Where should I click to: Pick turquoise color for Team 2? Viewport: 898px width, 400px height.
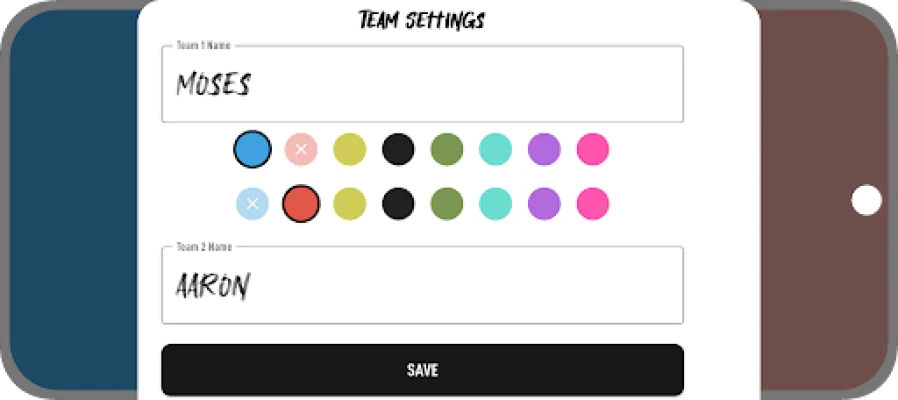496,204
